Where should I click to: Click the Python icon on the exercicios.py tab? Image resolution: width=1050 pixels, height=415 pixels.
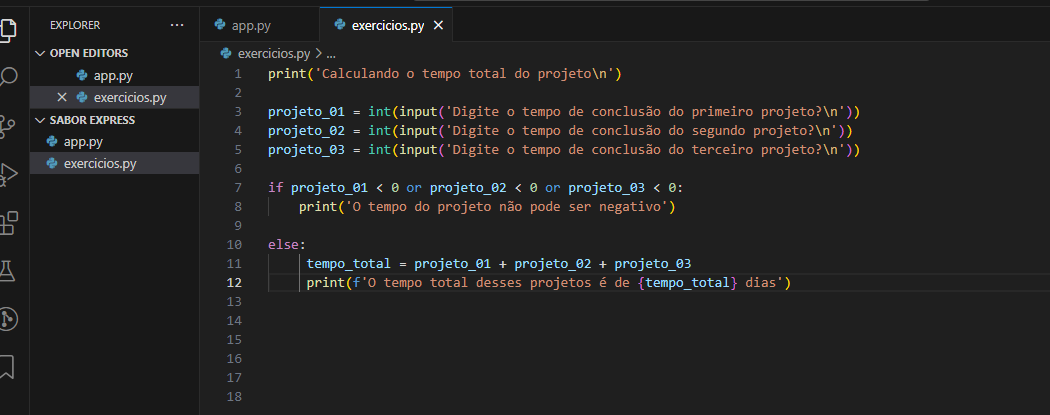point(340,25)
